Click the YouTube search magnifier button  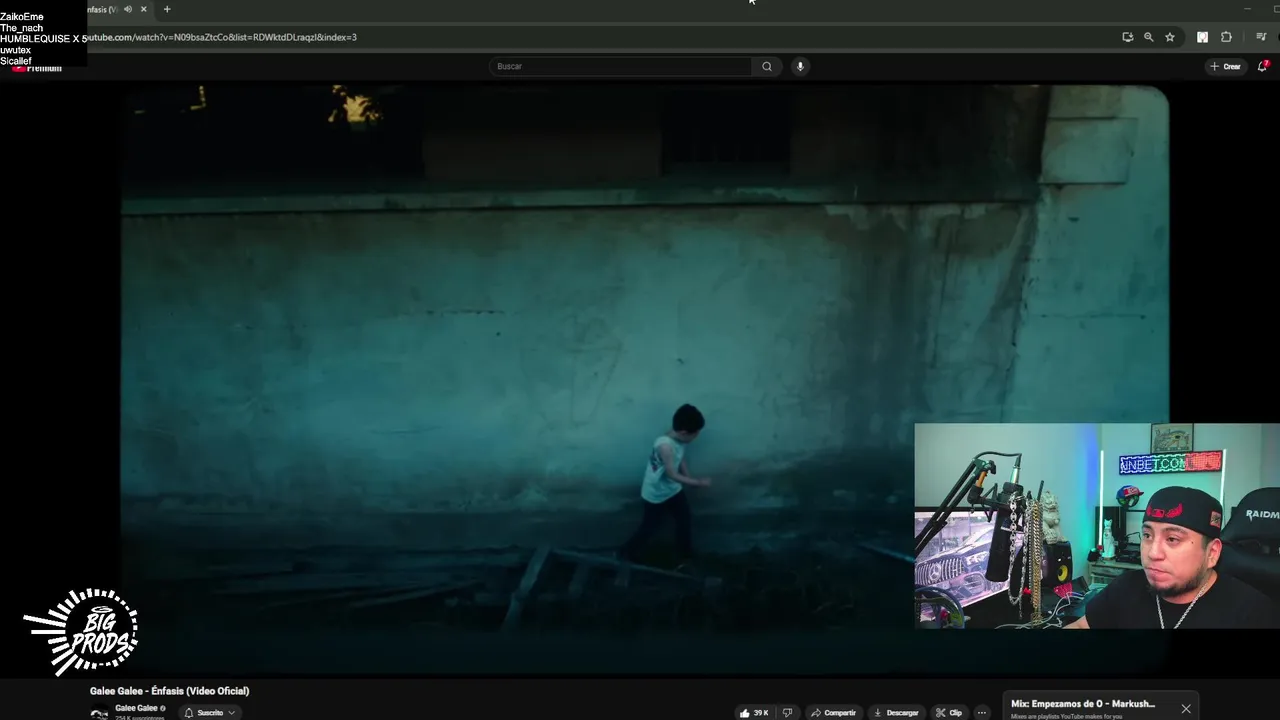(x=767, y=66)
